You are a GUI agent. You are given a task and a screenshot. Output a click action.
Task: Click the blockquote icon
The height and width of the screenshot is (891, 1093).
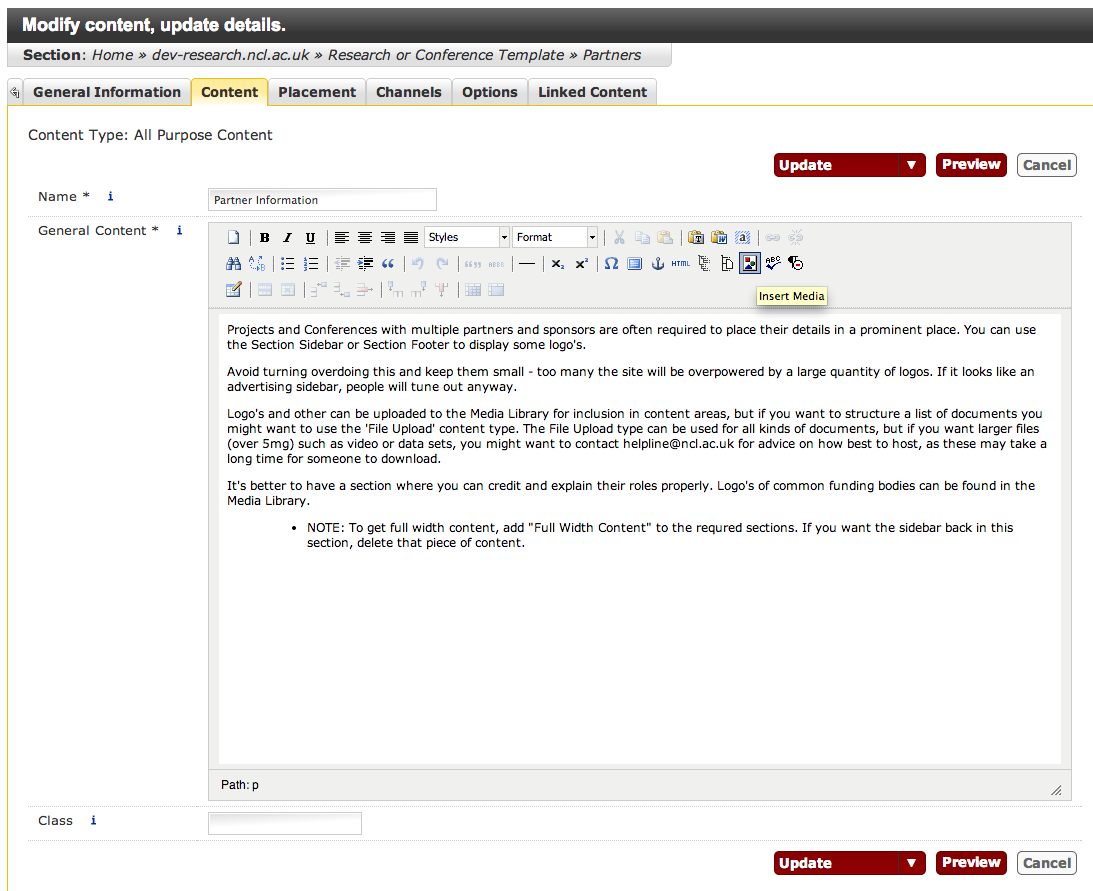[388, 264]
